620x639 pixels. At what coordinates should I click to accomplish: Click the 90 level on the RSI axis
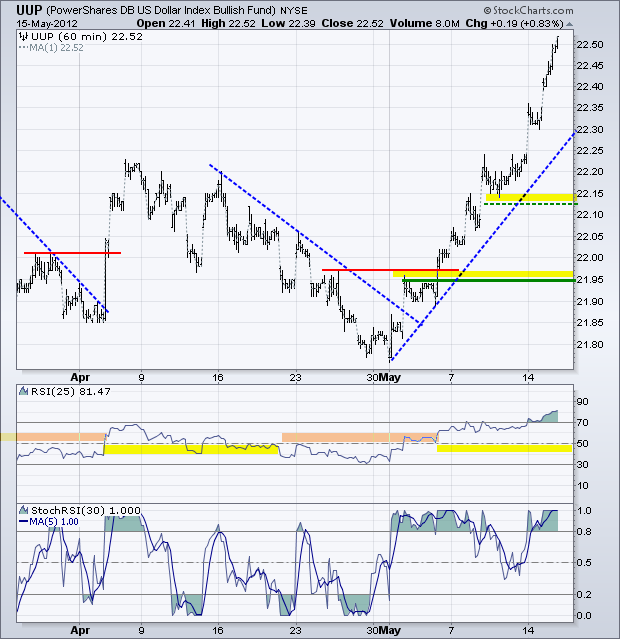(582, 402)
